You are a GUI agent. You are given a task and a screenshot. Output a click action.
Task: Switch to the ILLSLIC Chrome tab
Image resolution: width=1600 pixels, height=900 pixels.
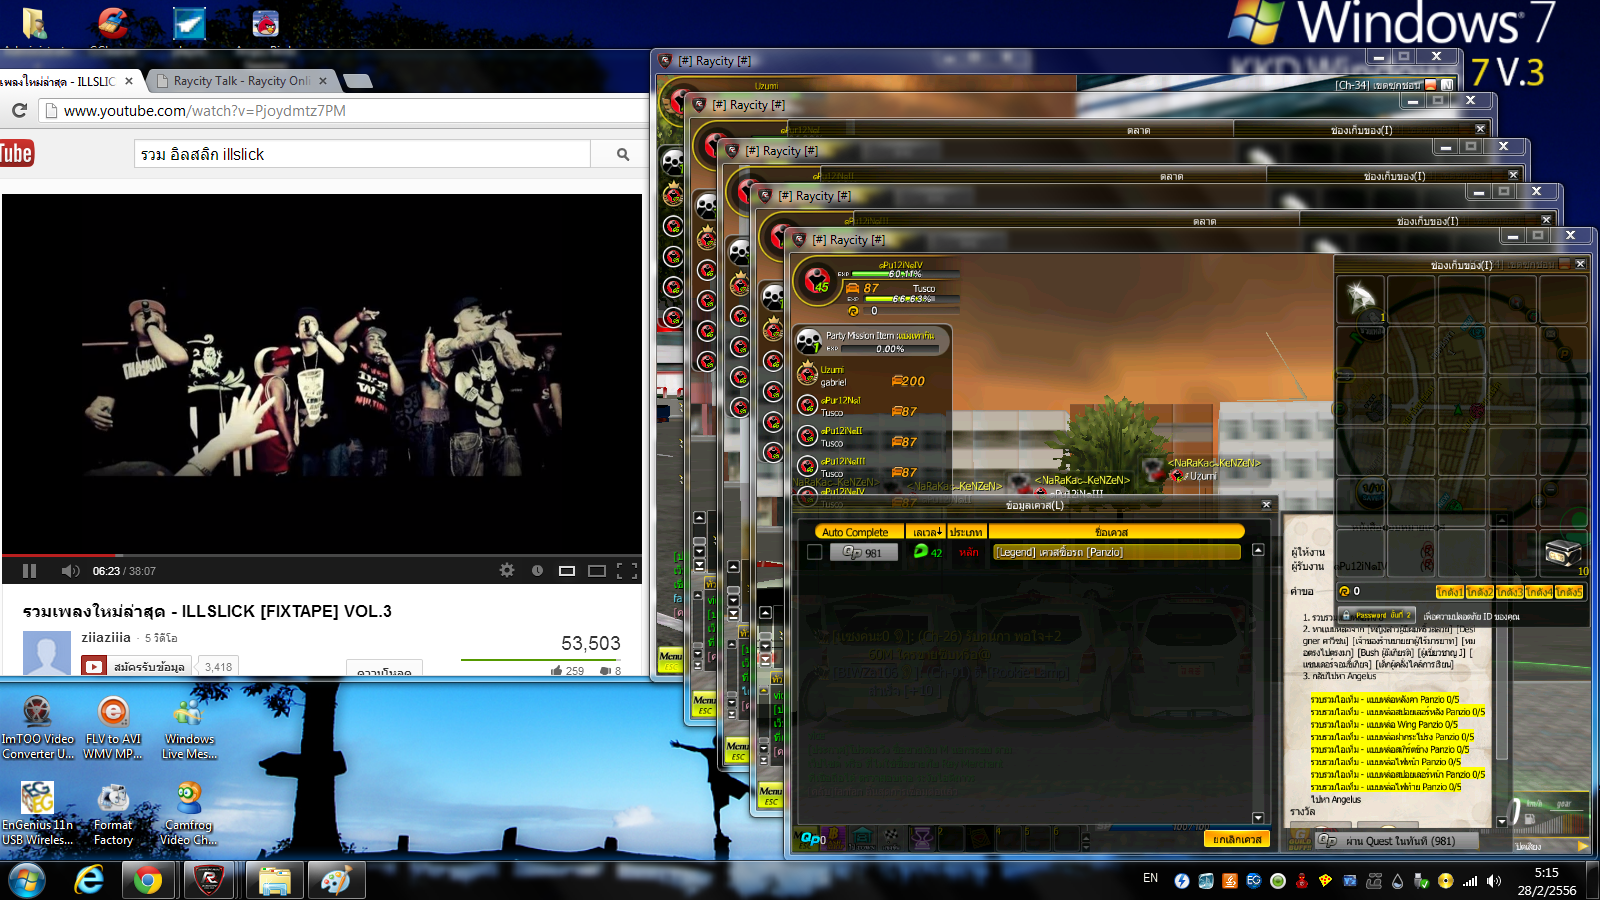62,81
